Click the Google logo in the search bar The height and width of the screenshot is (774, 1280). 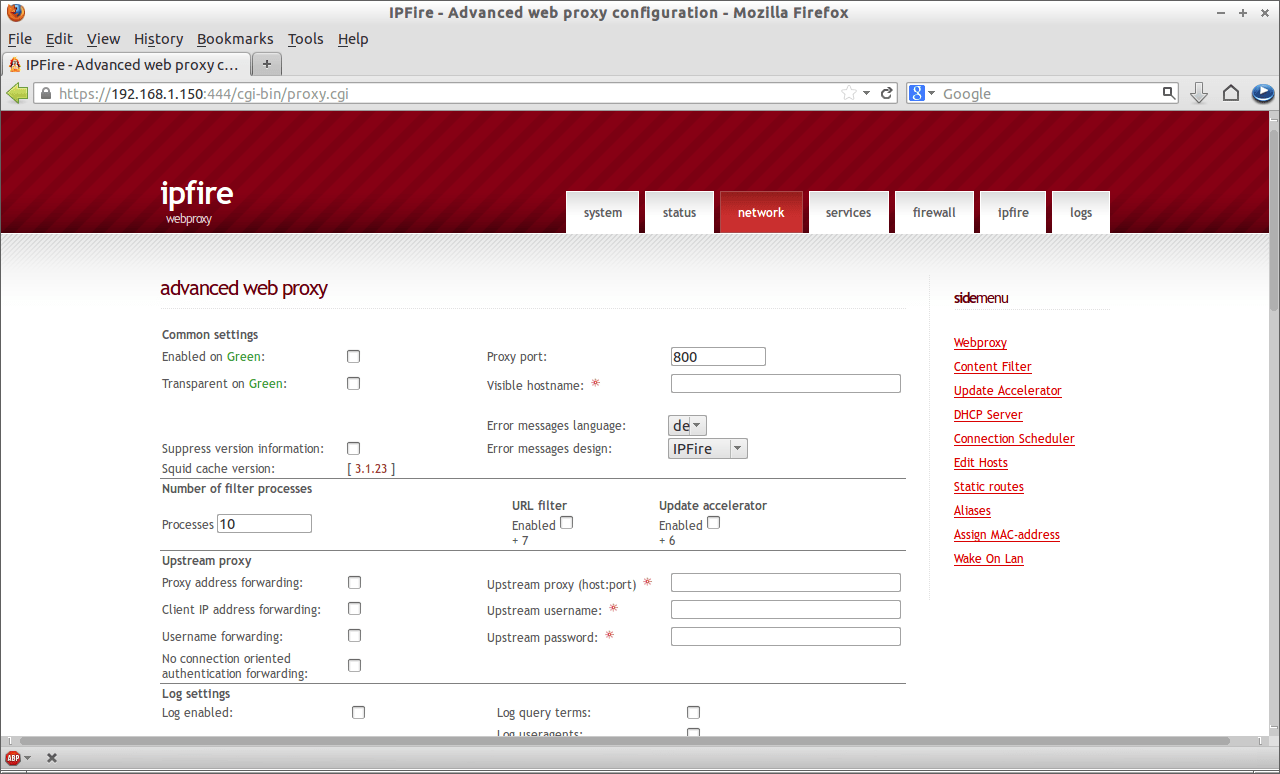pyautogui.click(x=917, y=92)
